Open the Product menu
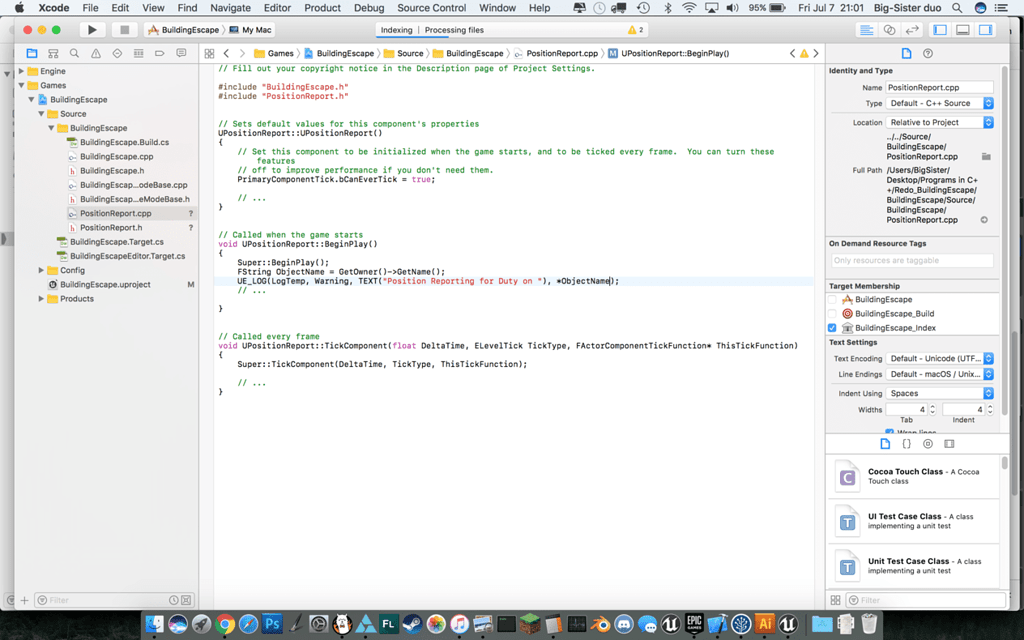1024x640 pixels. (x=322, y=8)
